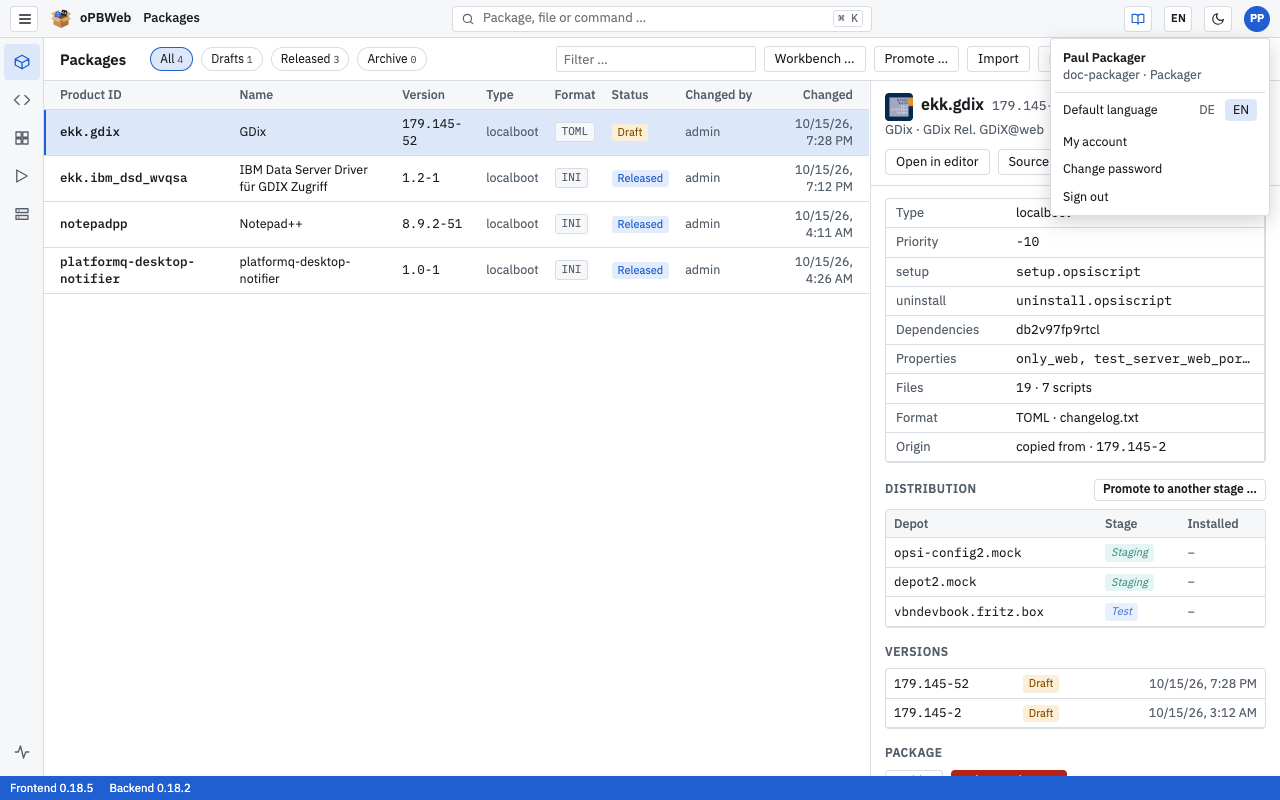Select EN as default language
The height and width of the screenshot is (800, 1280).
click(1240, 110)
